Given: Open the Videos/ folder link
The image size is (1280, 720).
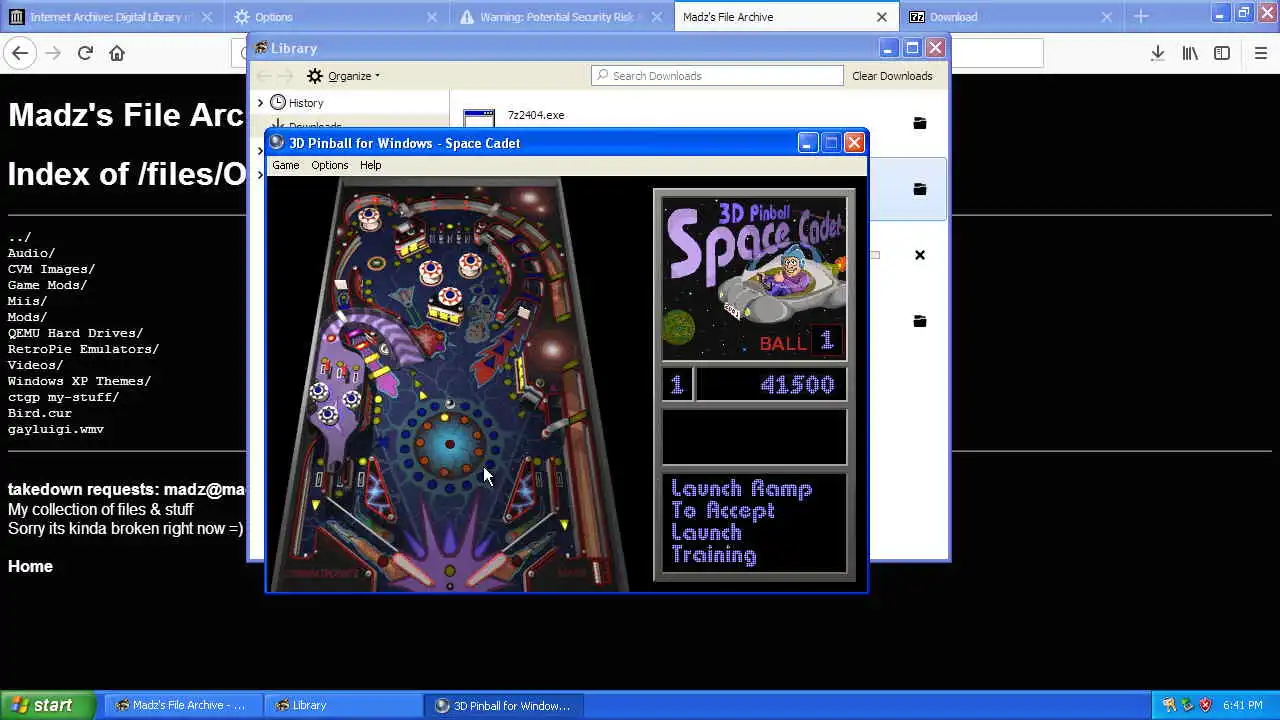Looking at the screenshot, I should [36, 365].
